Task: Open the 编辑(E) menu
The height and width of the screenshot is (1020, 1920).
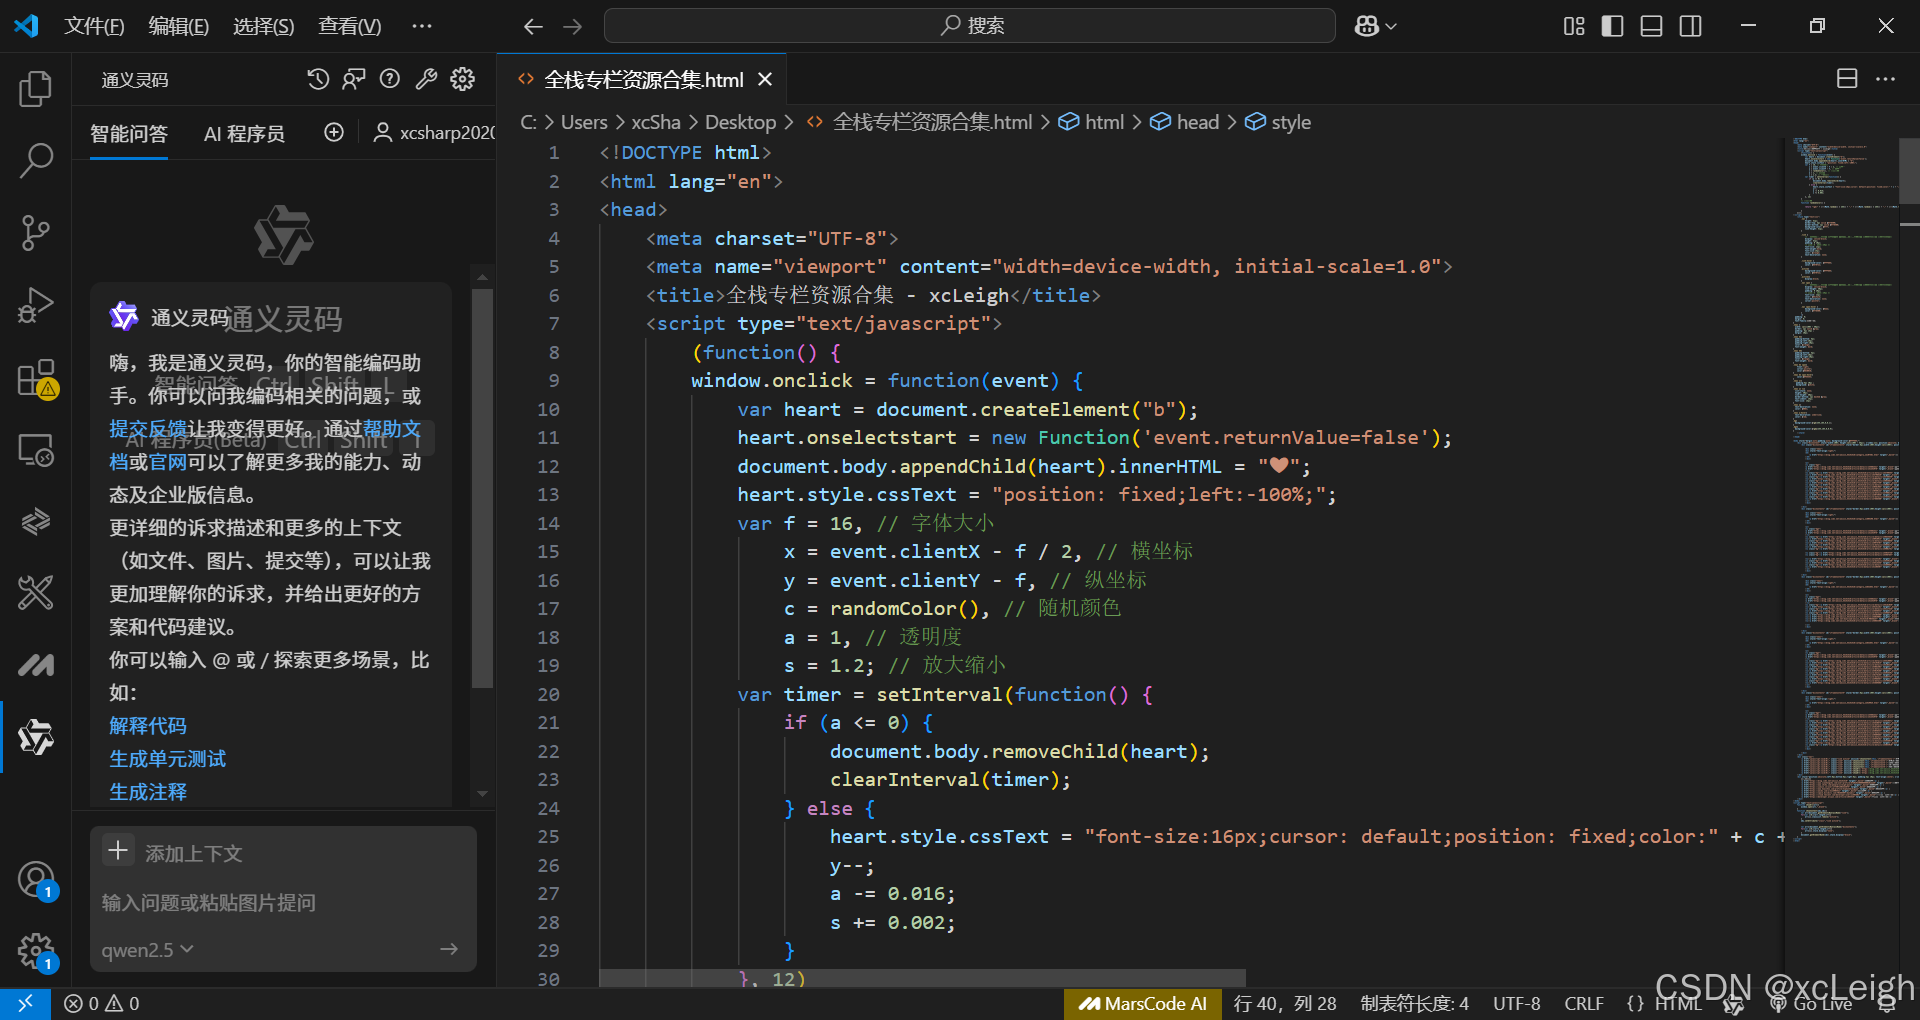Action: pos(179,26)
